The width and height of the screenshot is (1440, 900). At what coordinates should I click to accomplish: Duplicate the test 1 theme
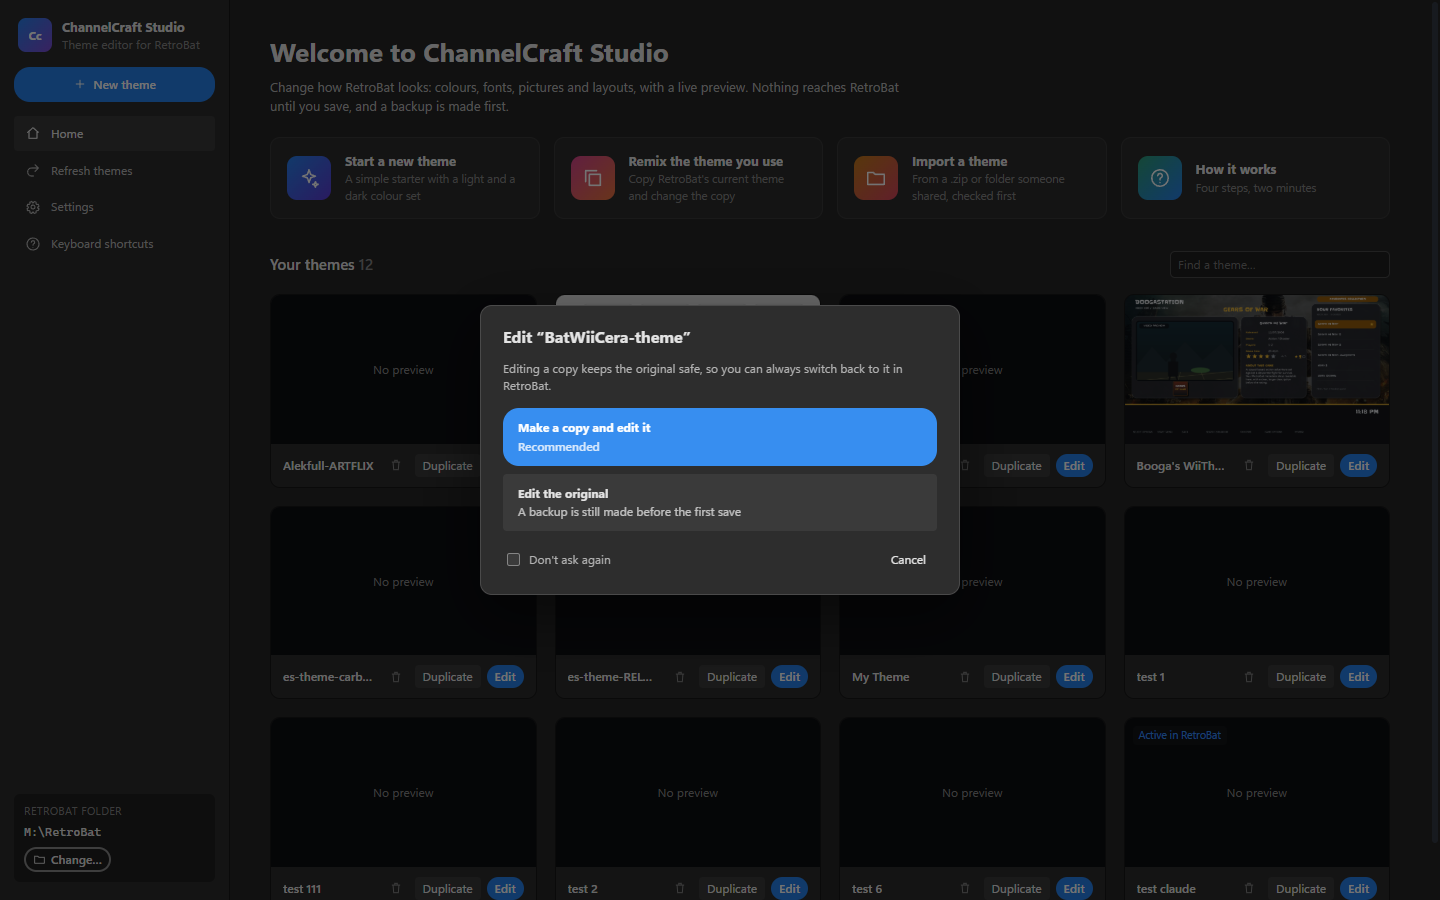(x=1301, y=677)
